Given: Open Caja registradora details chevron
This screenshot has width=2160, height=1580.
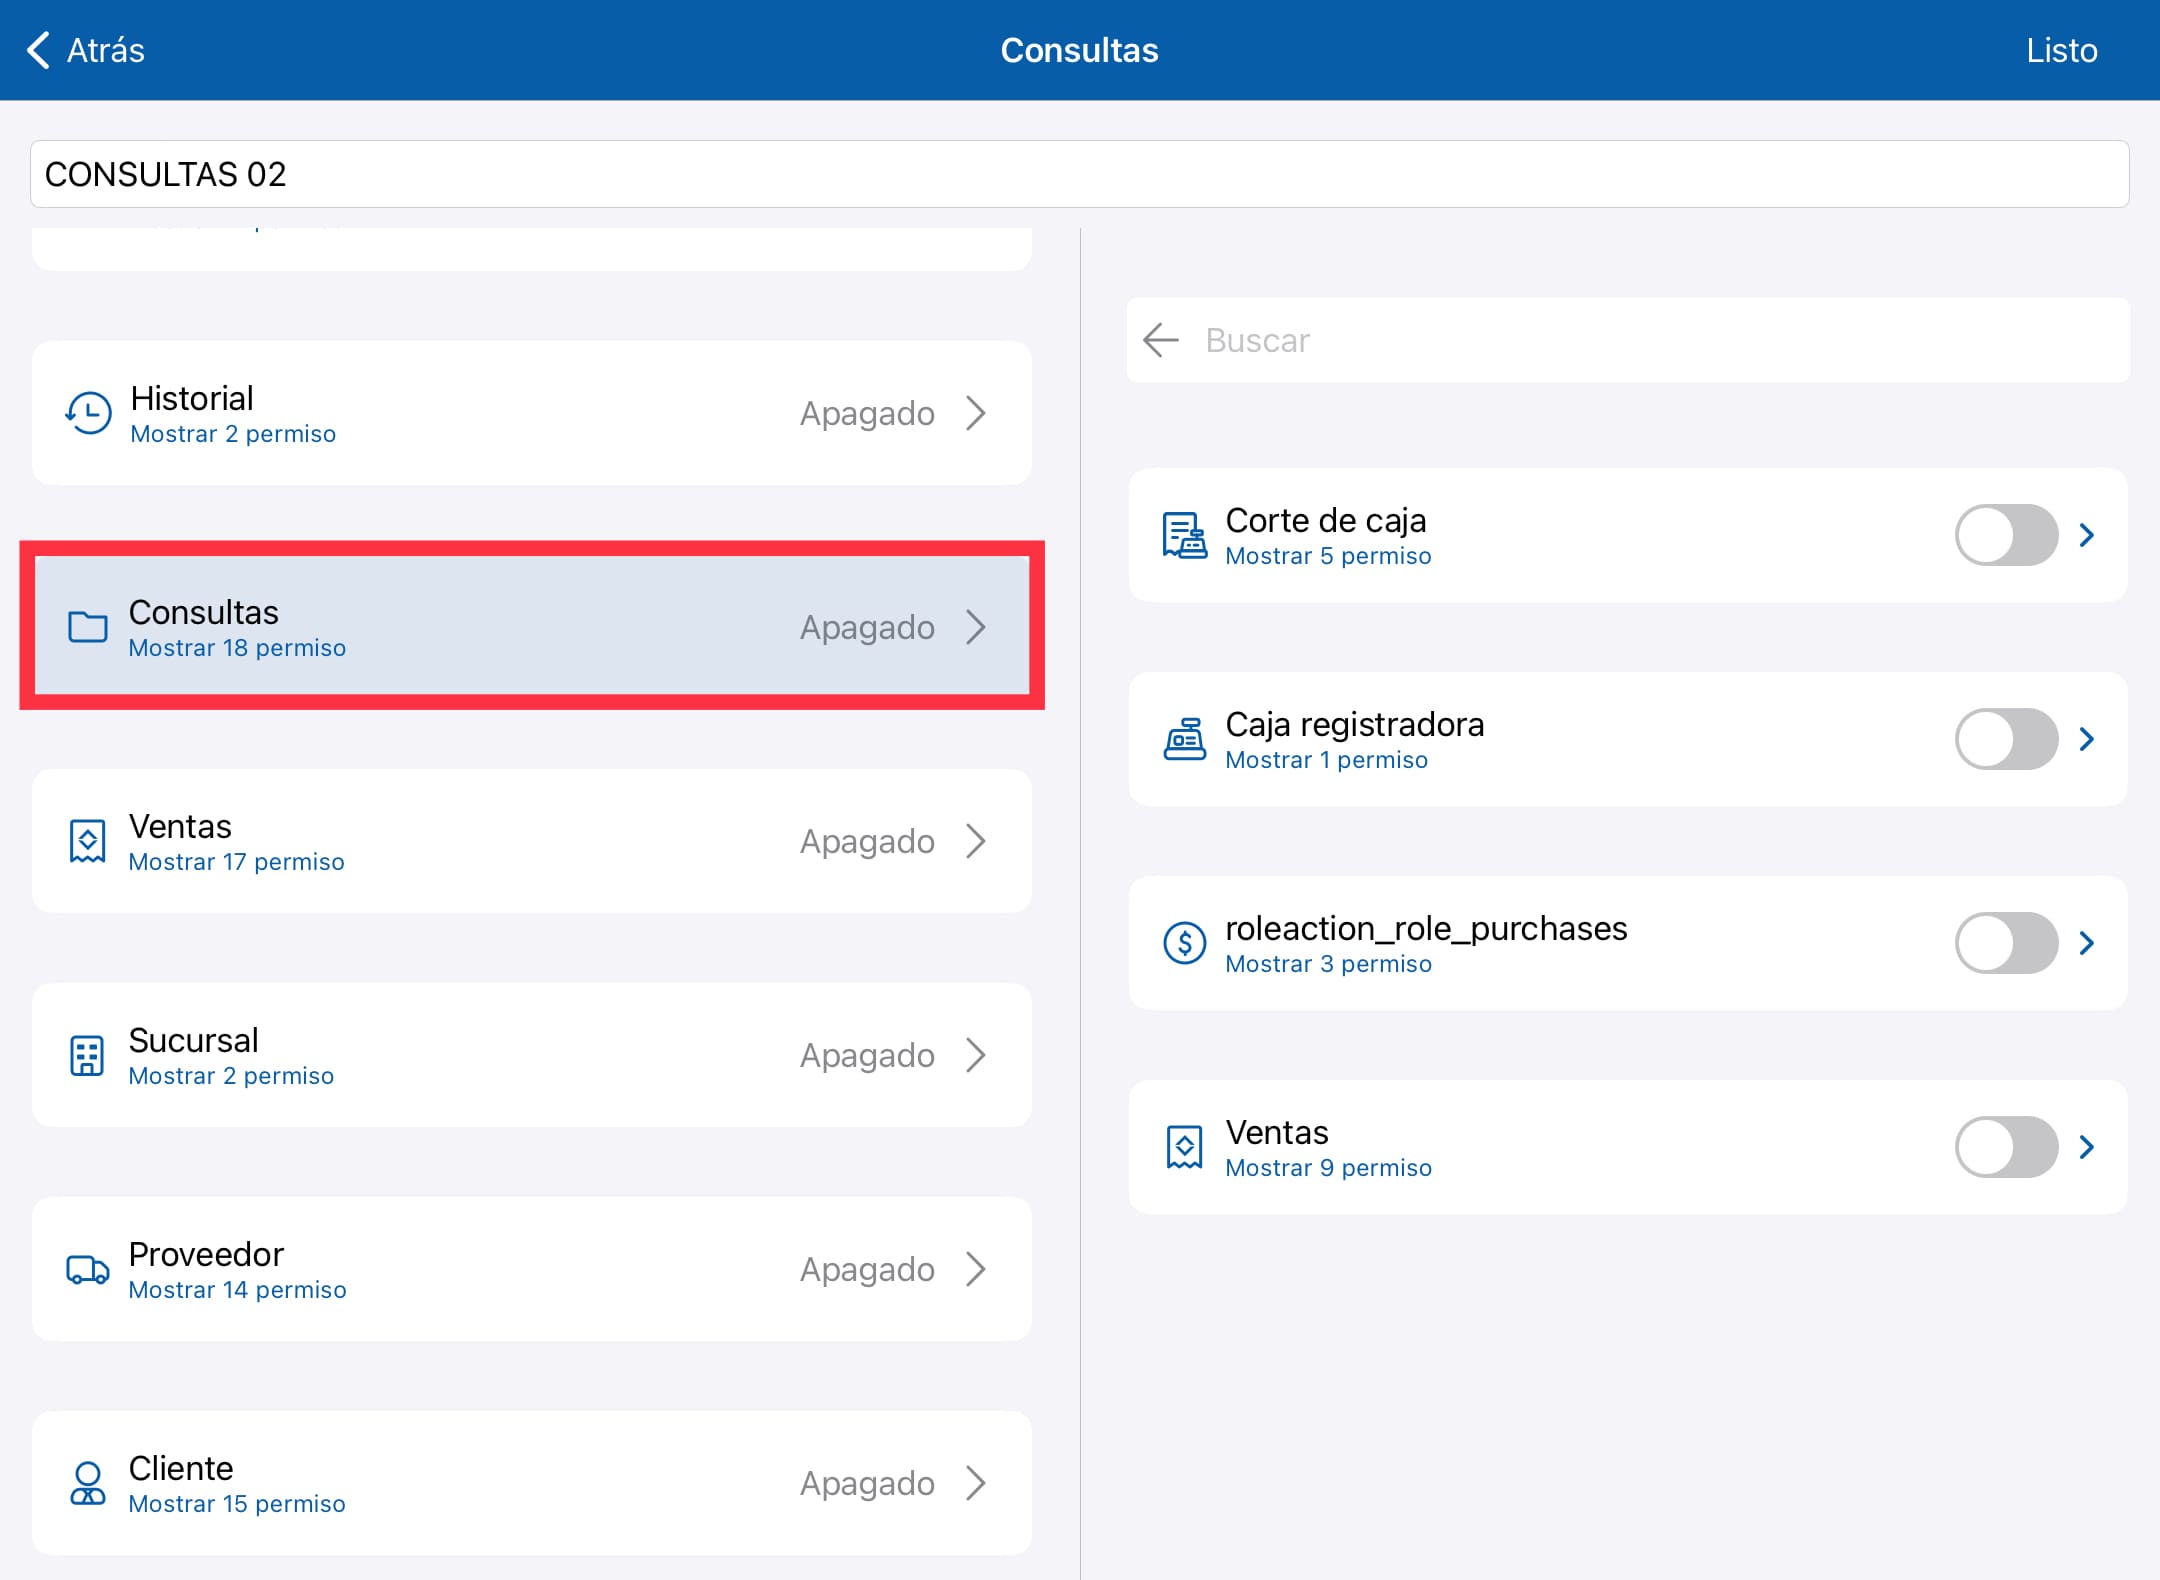Looking at the screenshot, I should click(x=2087, y=739).
